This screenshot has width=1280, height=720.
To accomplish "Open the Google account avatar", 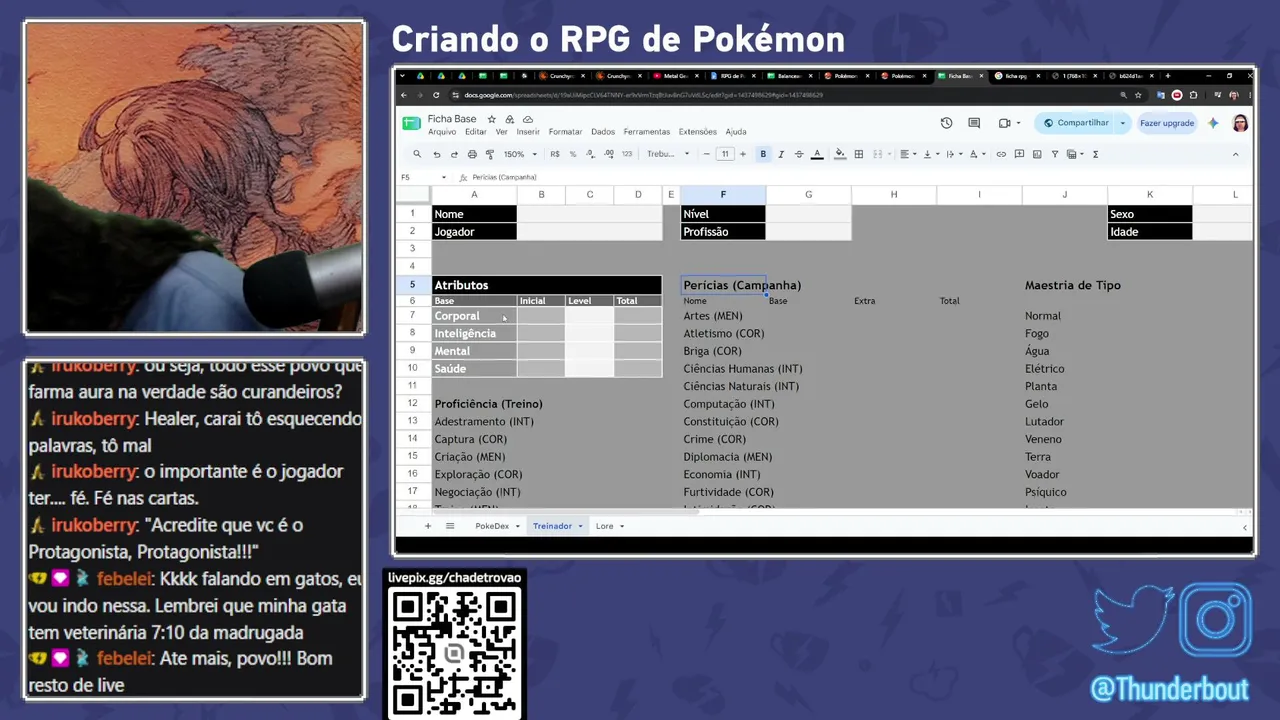I will [x=1240, y=123].
